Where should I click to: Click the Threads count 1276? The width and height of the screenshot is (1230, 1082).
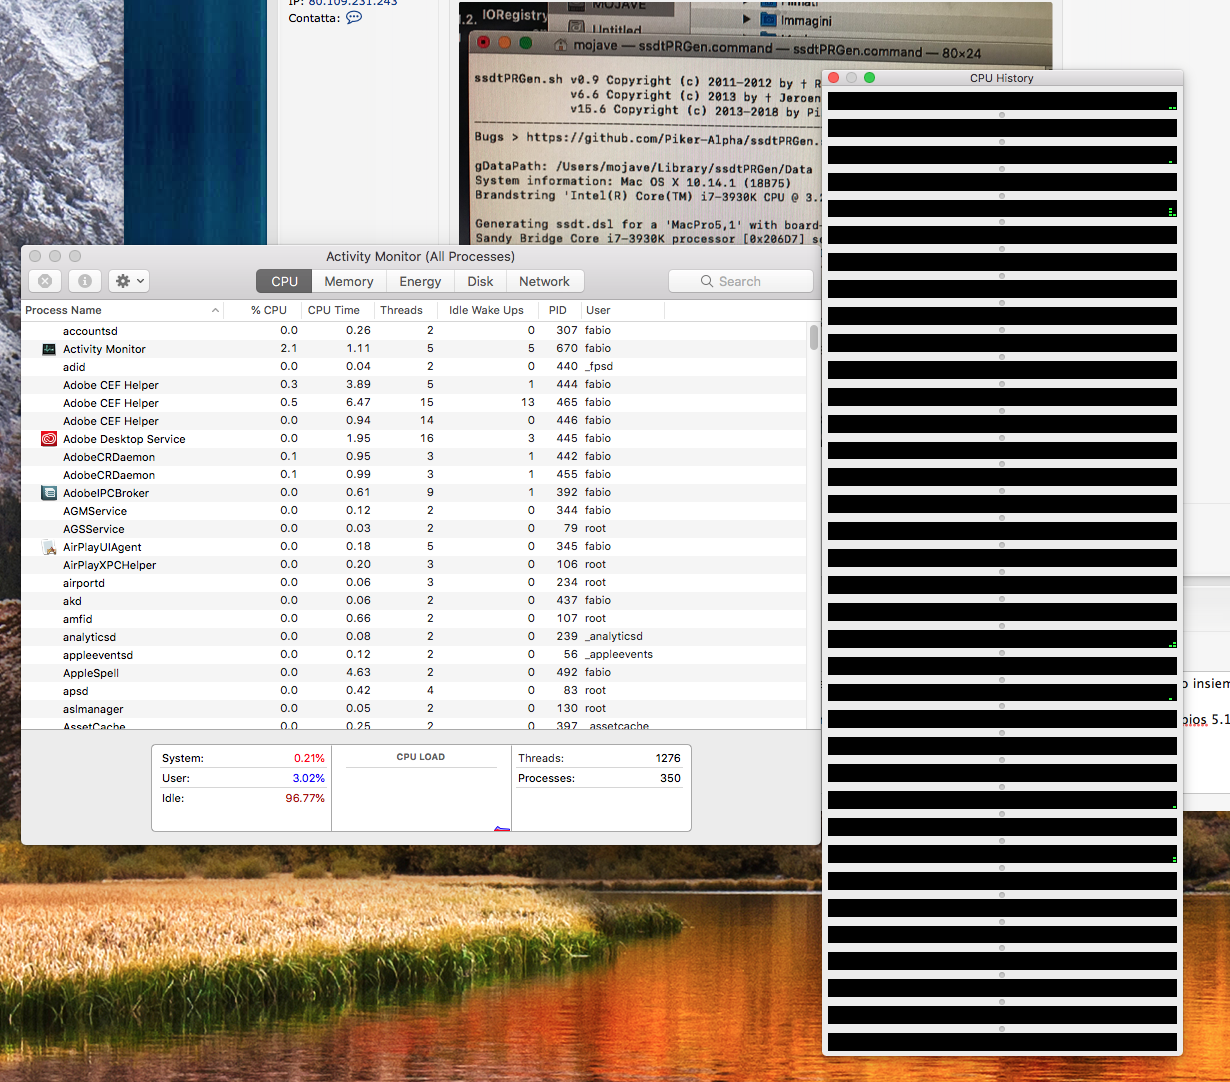pyautogui.click(x=668, y=758)
